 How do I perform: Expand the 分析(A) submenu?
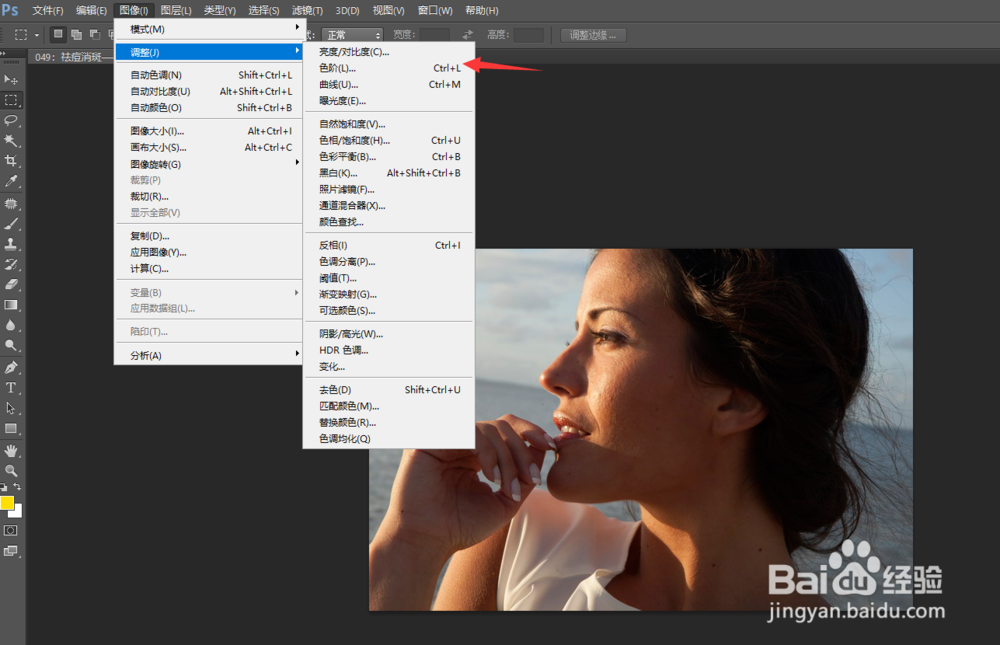pyautogui.click(x=209, y=355)
